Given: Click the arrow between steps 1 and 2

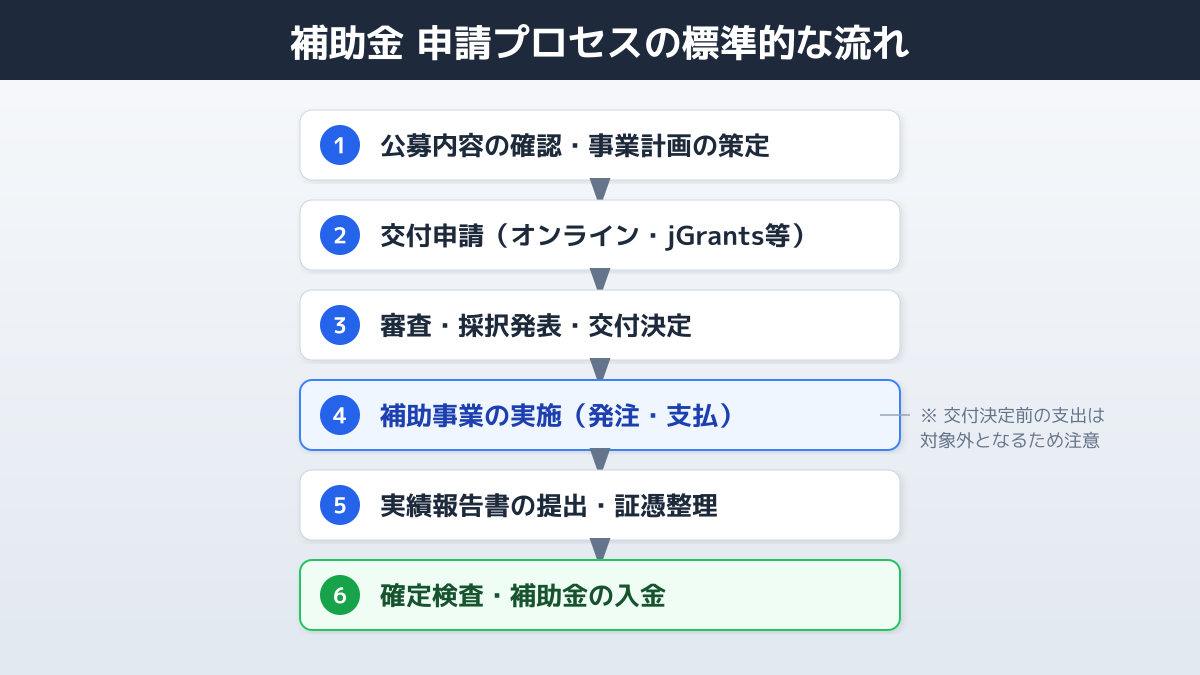Looking at the screenshot, I should (x=600, y=190).
